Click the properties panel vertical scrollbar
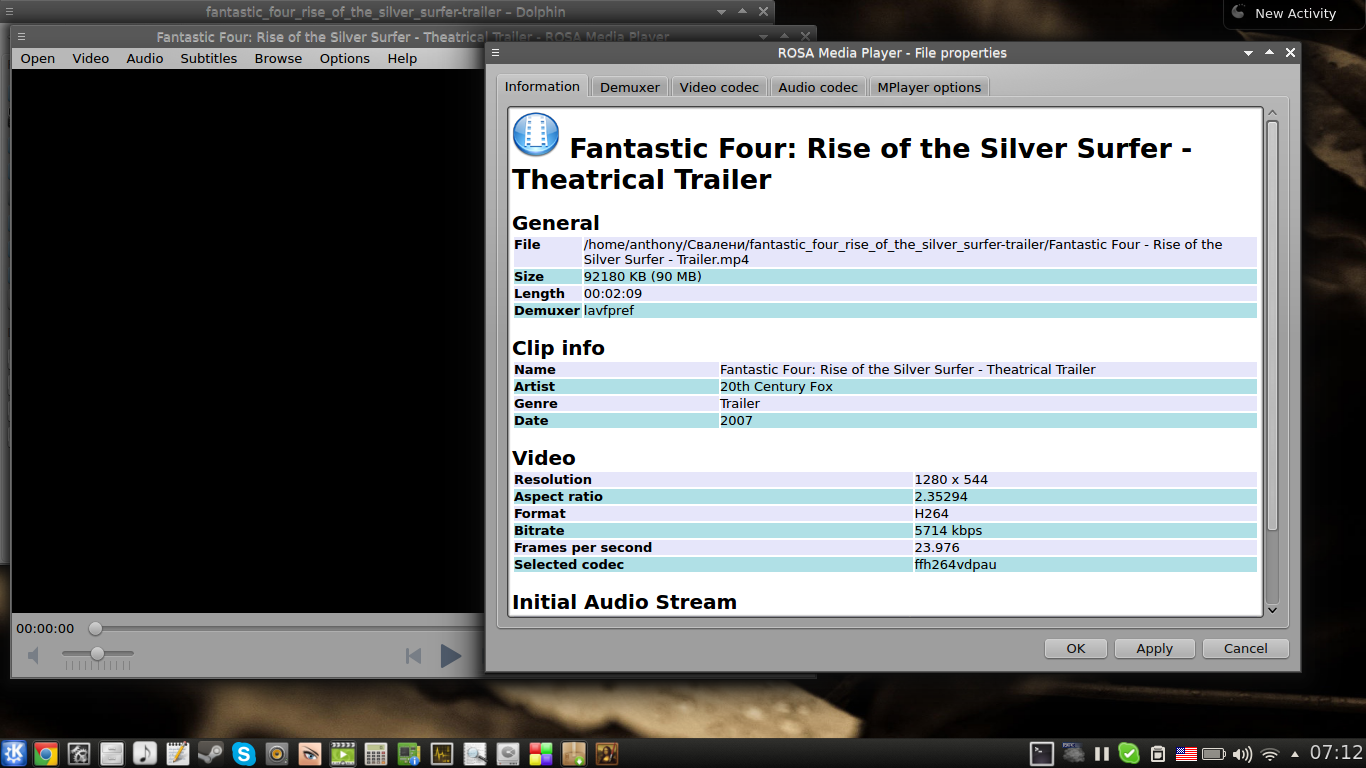This screenshot has width=1366, height=768. (1272, 325)
